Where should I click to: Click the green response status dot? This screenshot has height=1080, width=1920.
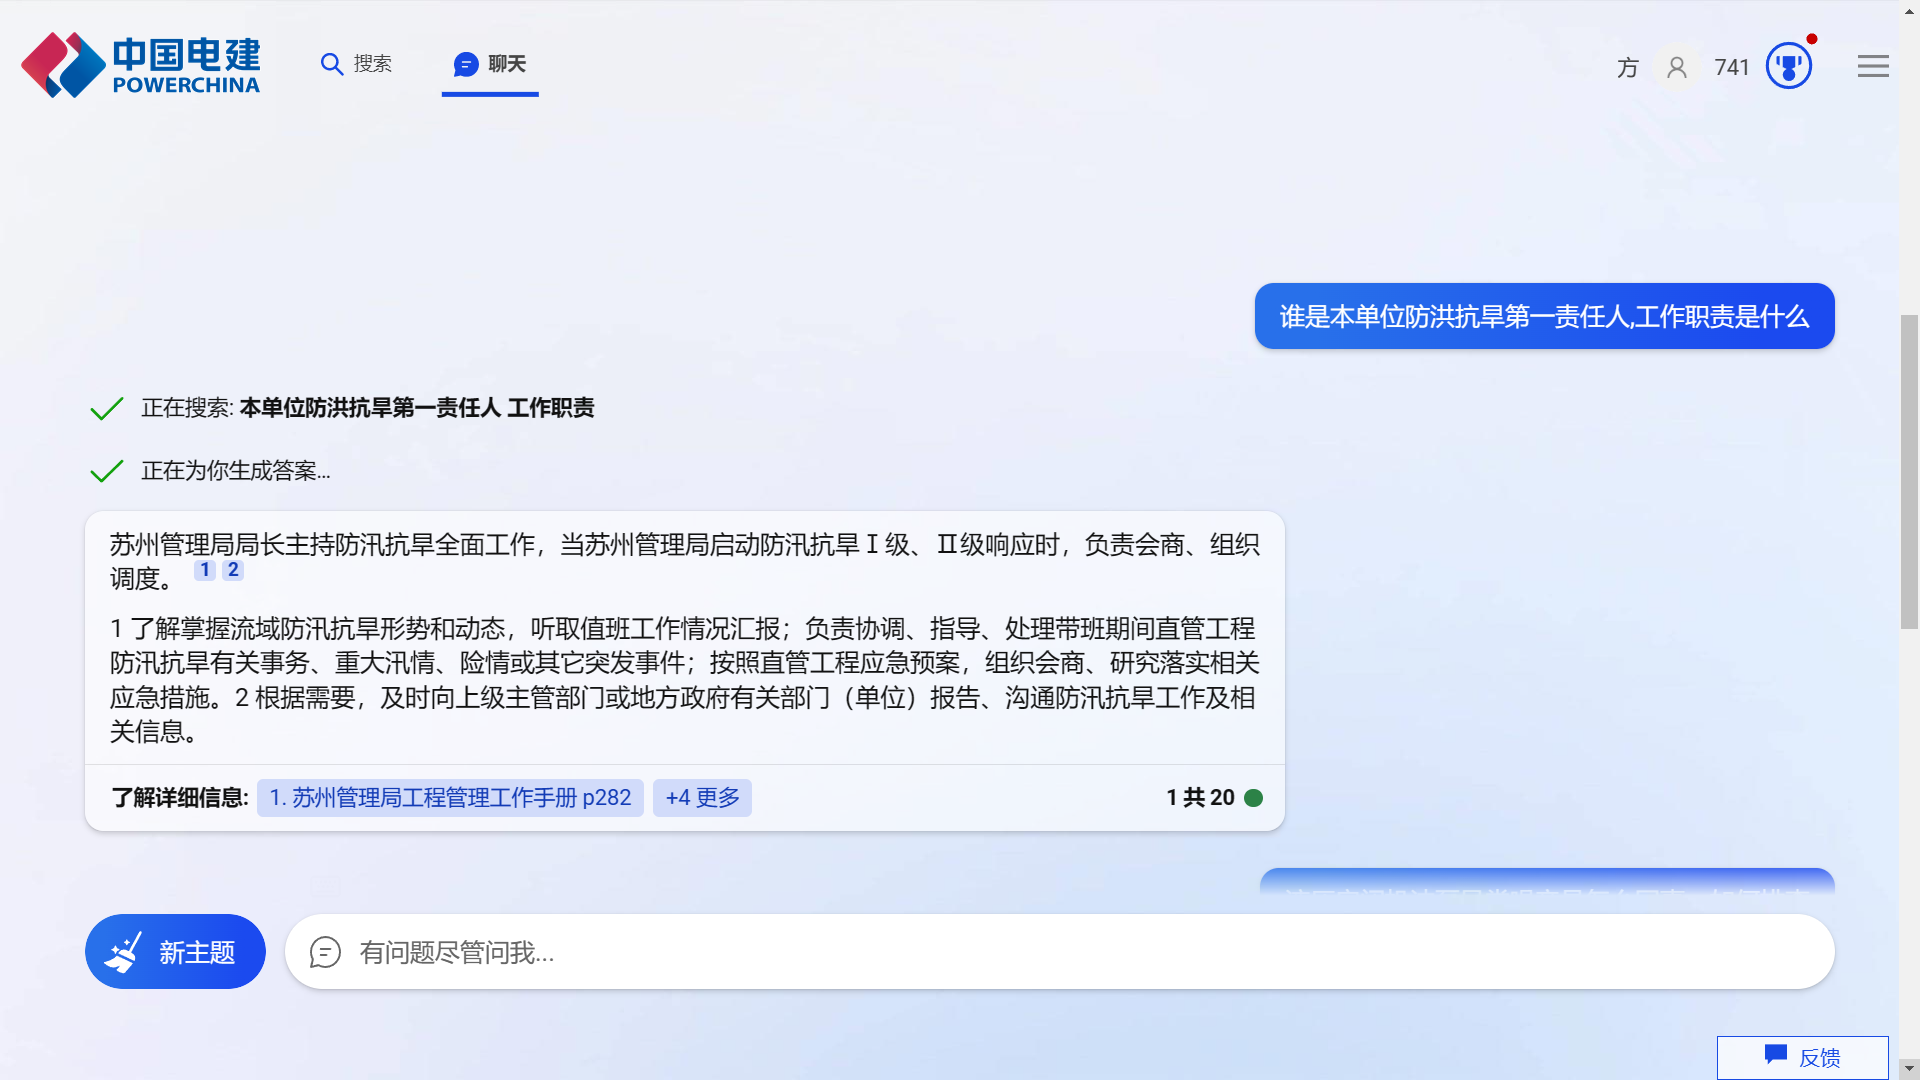point(1253,798)
